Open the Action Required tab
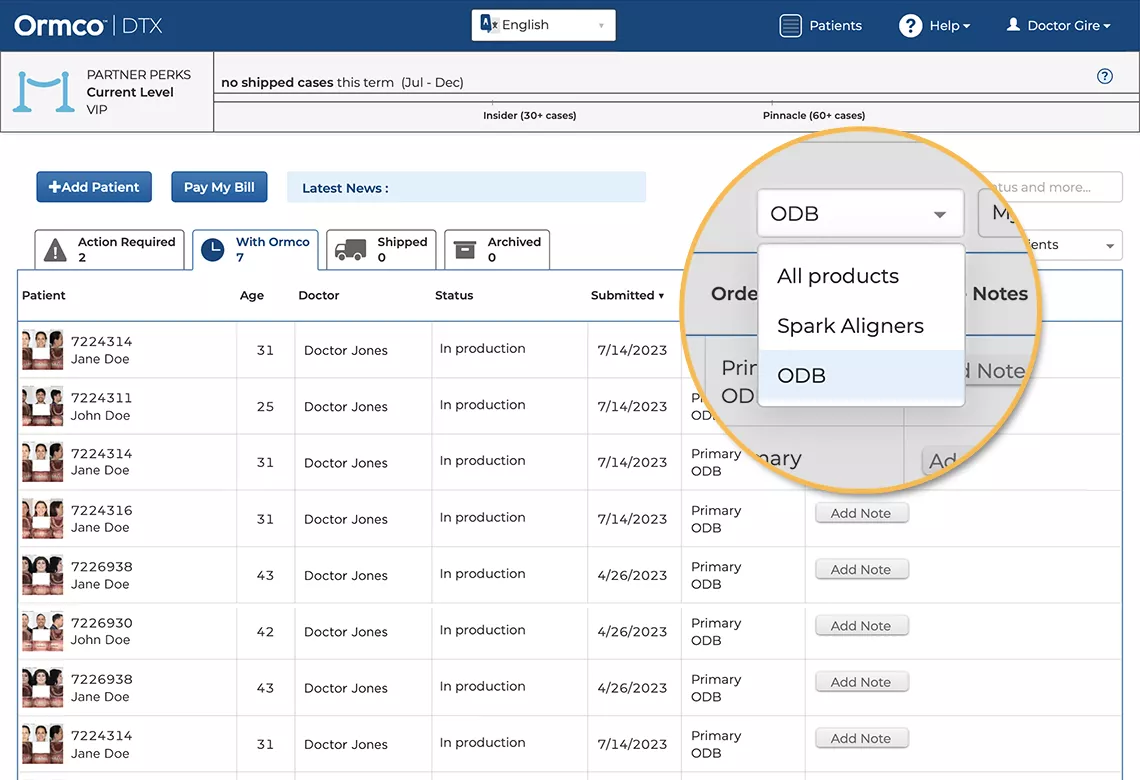Image resolution: width=1140 pixels, height=780 pixels. [110, 249]
